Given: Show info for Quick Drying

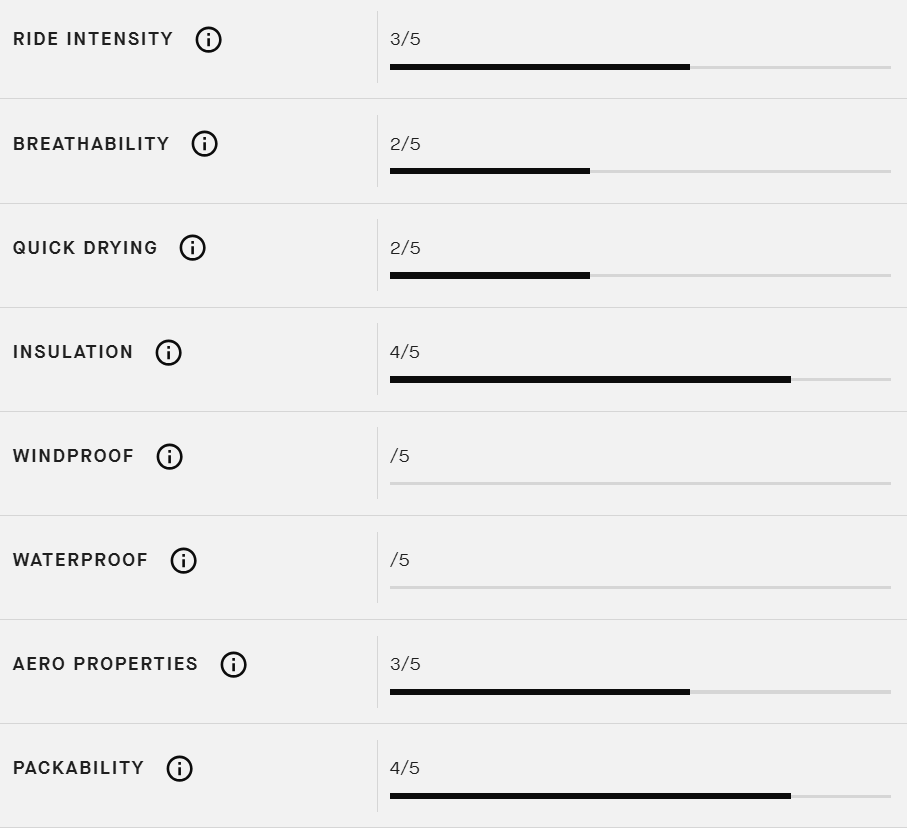Looking at the screenshot, I should point(193,248).
